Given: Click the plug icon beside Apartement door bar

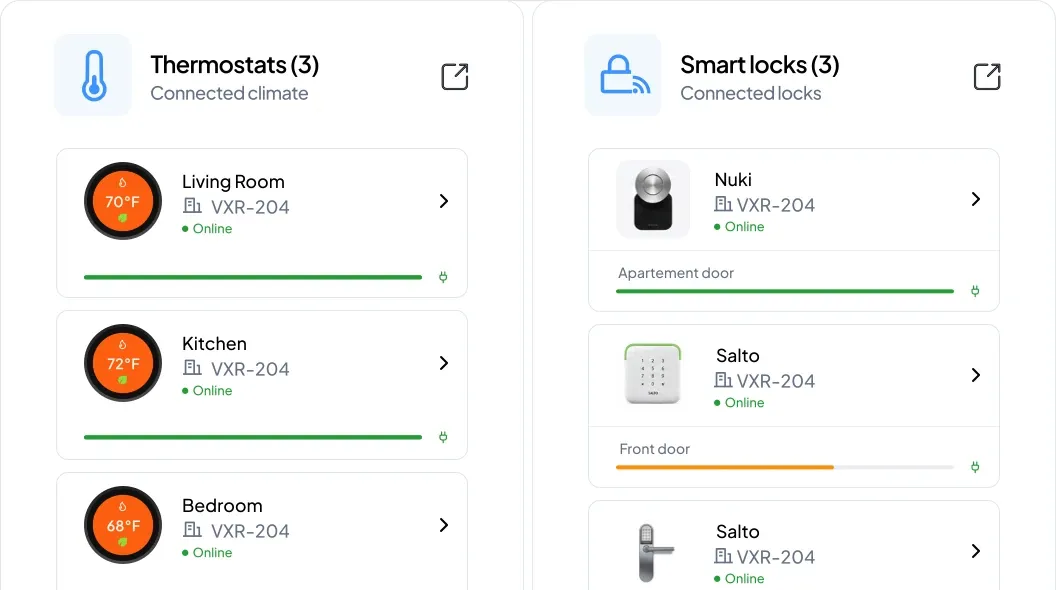Looking at the screenshot, I should tap(975, 291).
